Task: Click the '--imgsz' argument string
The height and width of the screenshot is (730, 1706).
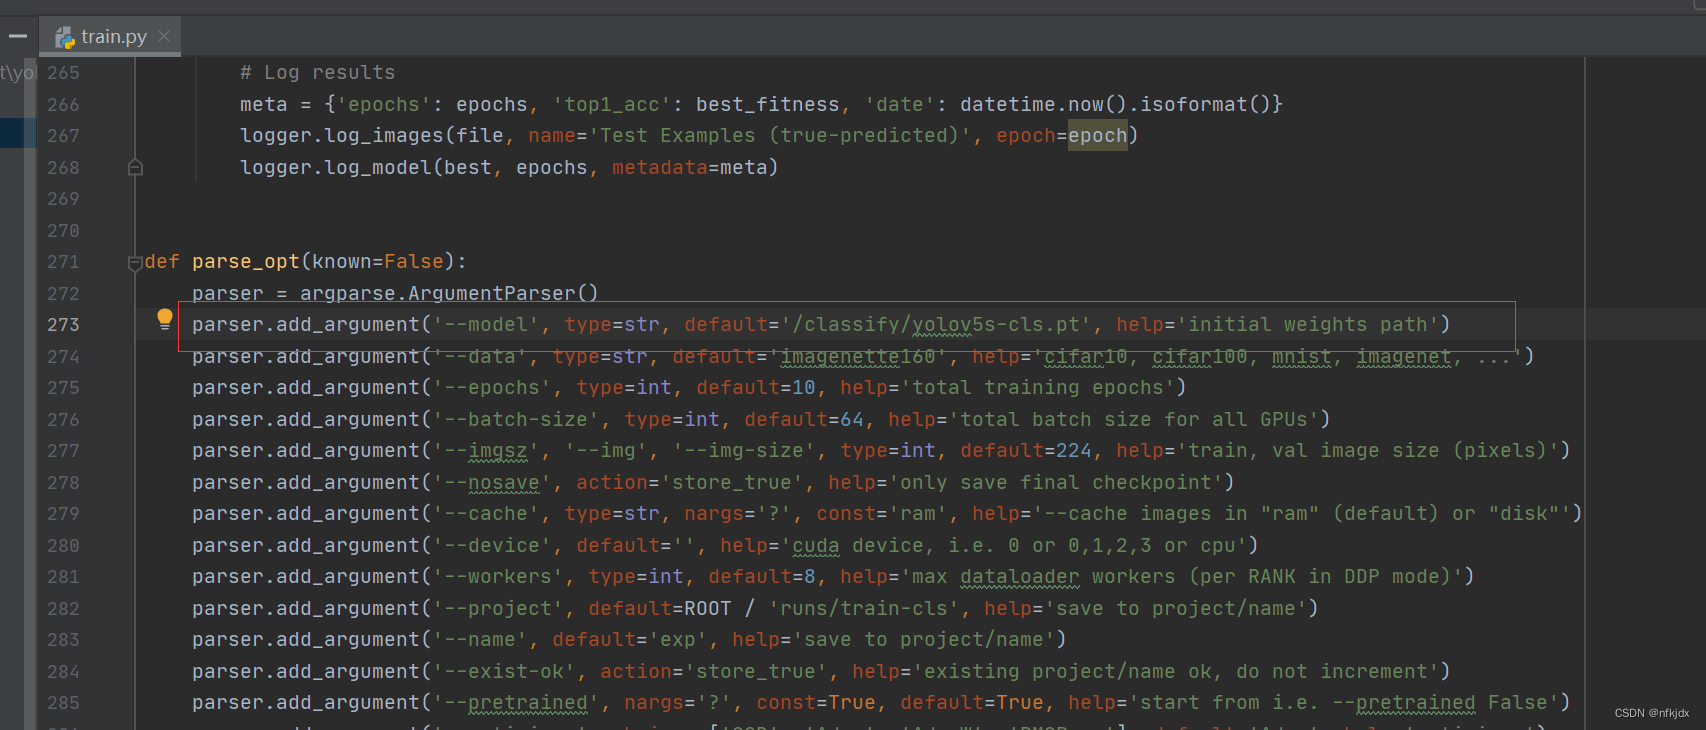Action: 486,451
